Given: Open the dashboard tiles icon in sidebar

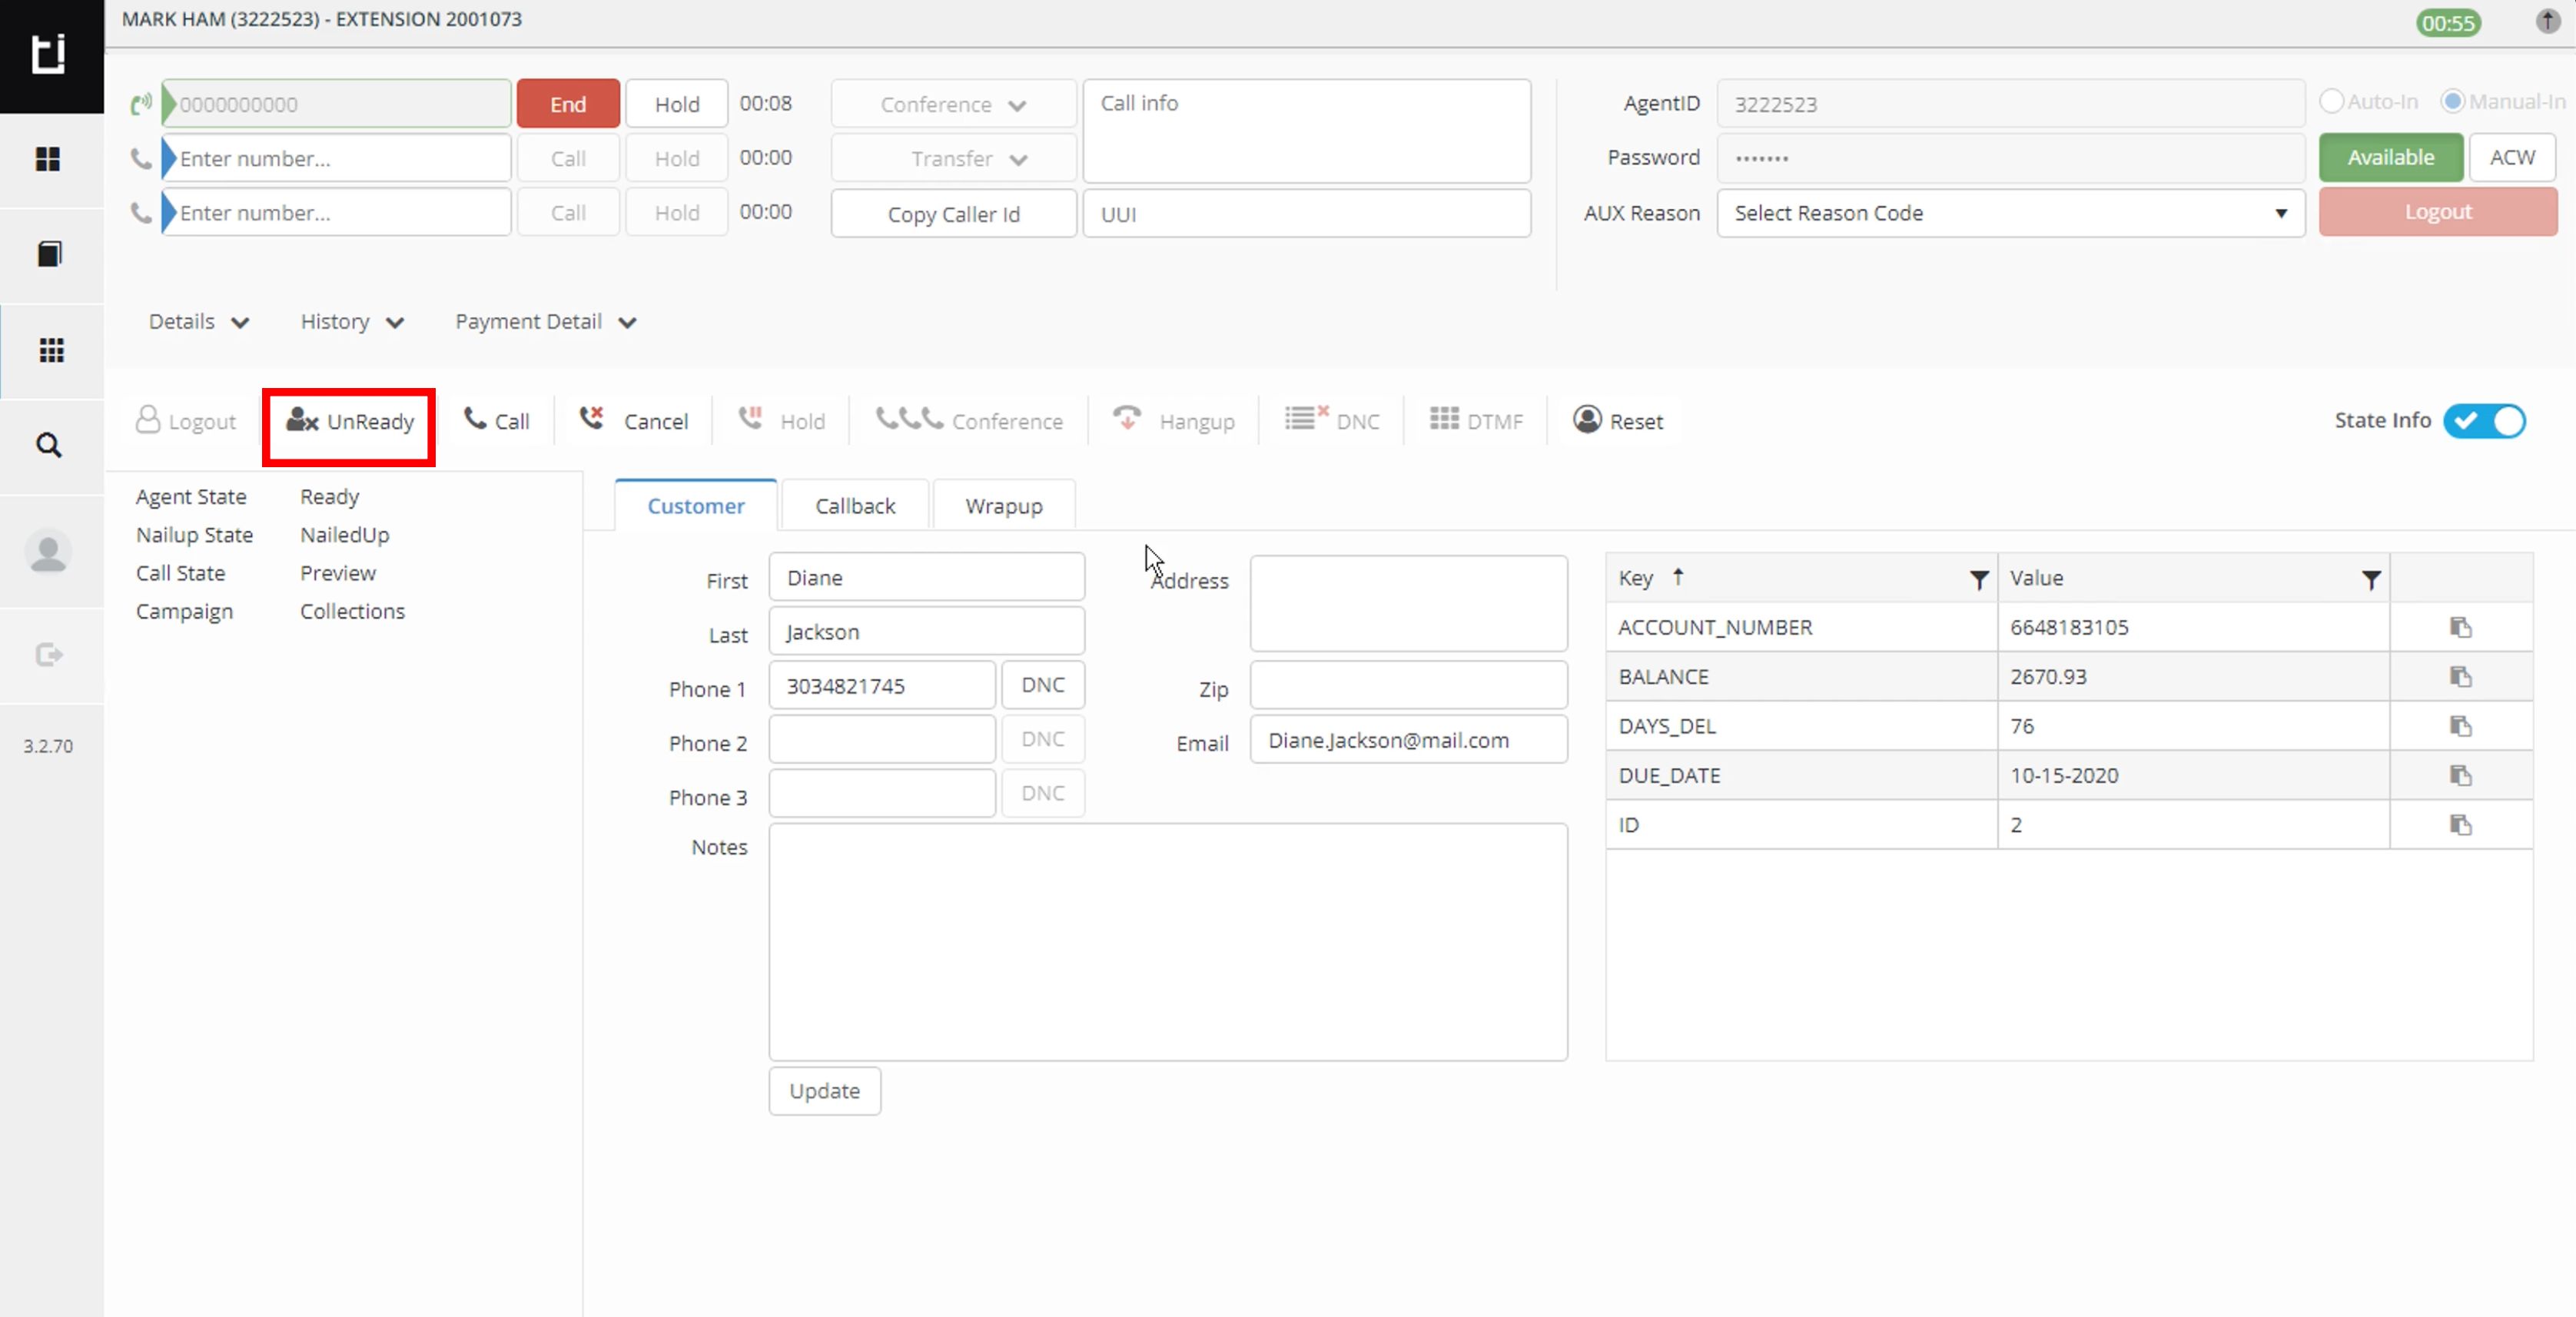Looking at the screenshot, I should [x=48, y=159].
